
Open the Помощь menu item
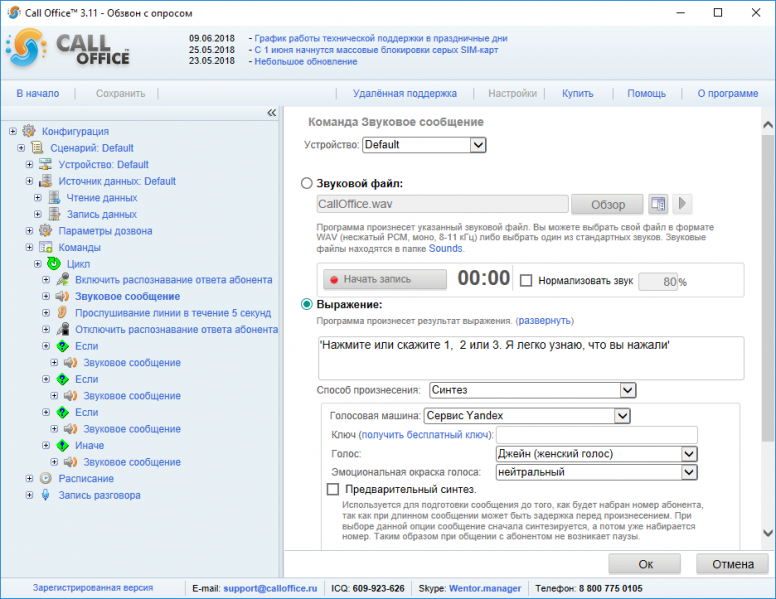pyautogui.click(x=646, y=93)
